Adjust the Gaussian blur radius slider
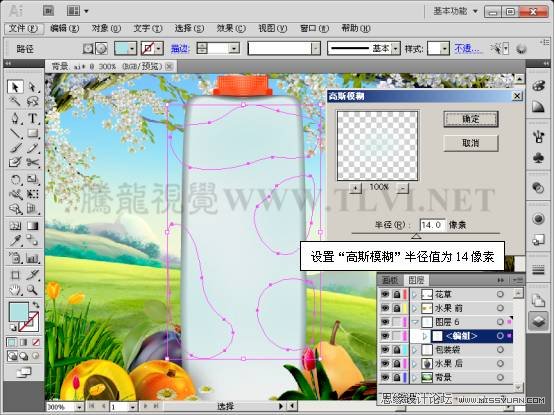This screenshot has width=555, height=415. pyautogui.click(x=416, y=236)
